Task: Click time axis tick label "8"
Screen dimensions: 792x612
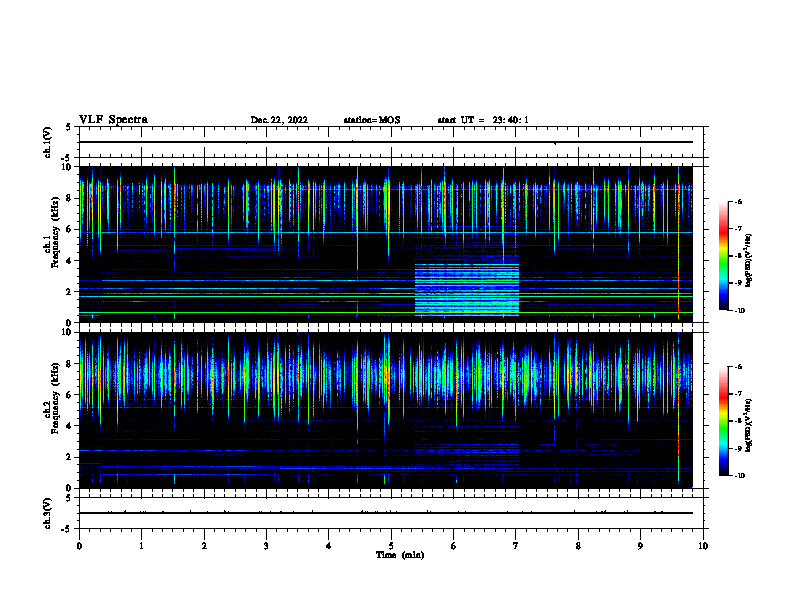Action: (x=578, y=546)
